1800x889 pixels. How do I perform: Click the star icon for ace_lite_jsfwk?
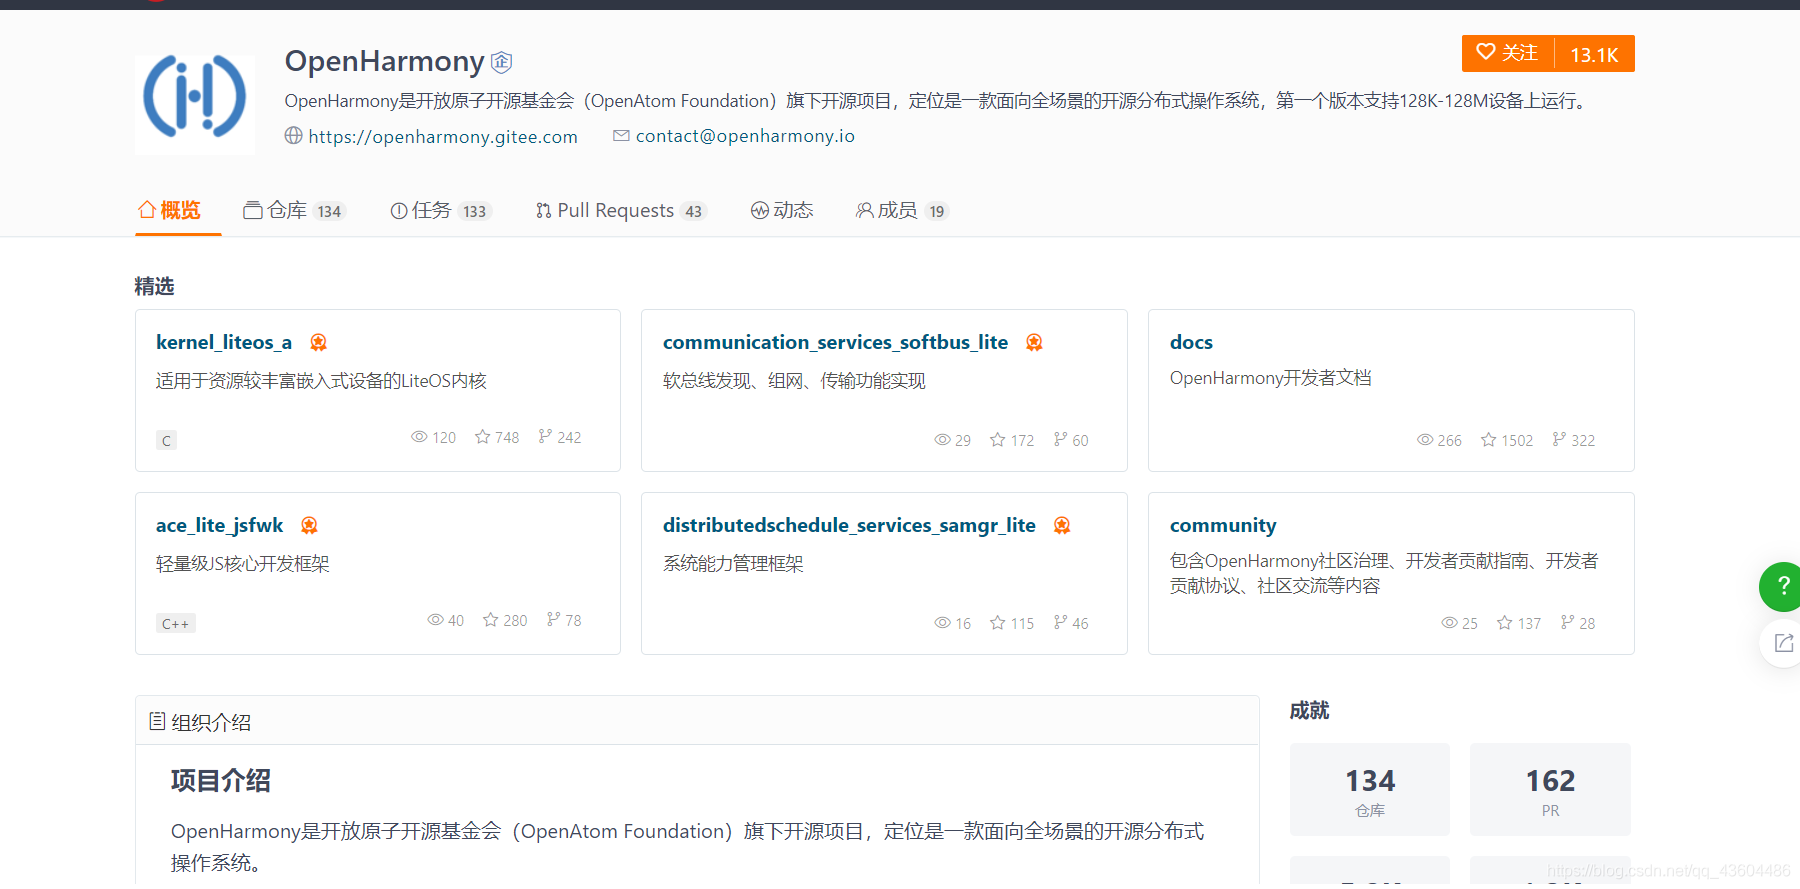pyautogui.click(x=491, y=620)
